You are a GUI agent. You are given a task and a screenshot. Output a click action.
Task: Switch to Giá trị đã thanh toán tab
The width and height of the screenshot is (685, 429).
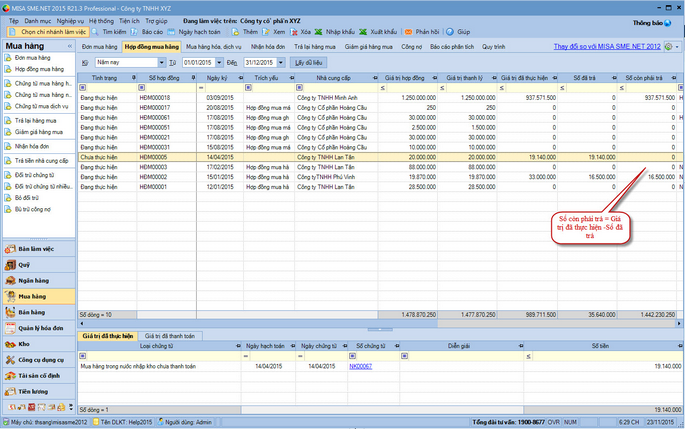(x=170, y=336)
